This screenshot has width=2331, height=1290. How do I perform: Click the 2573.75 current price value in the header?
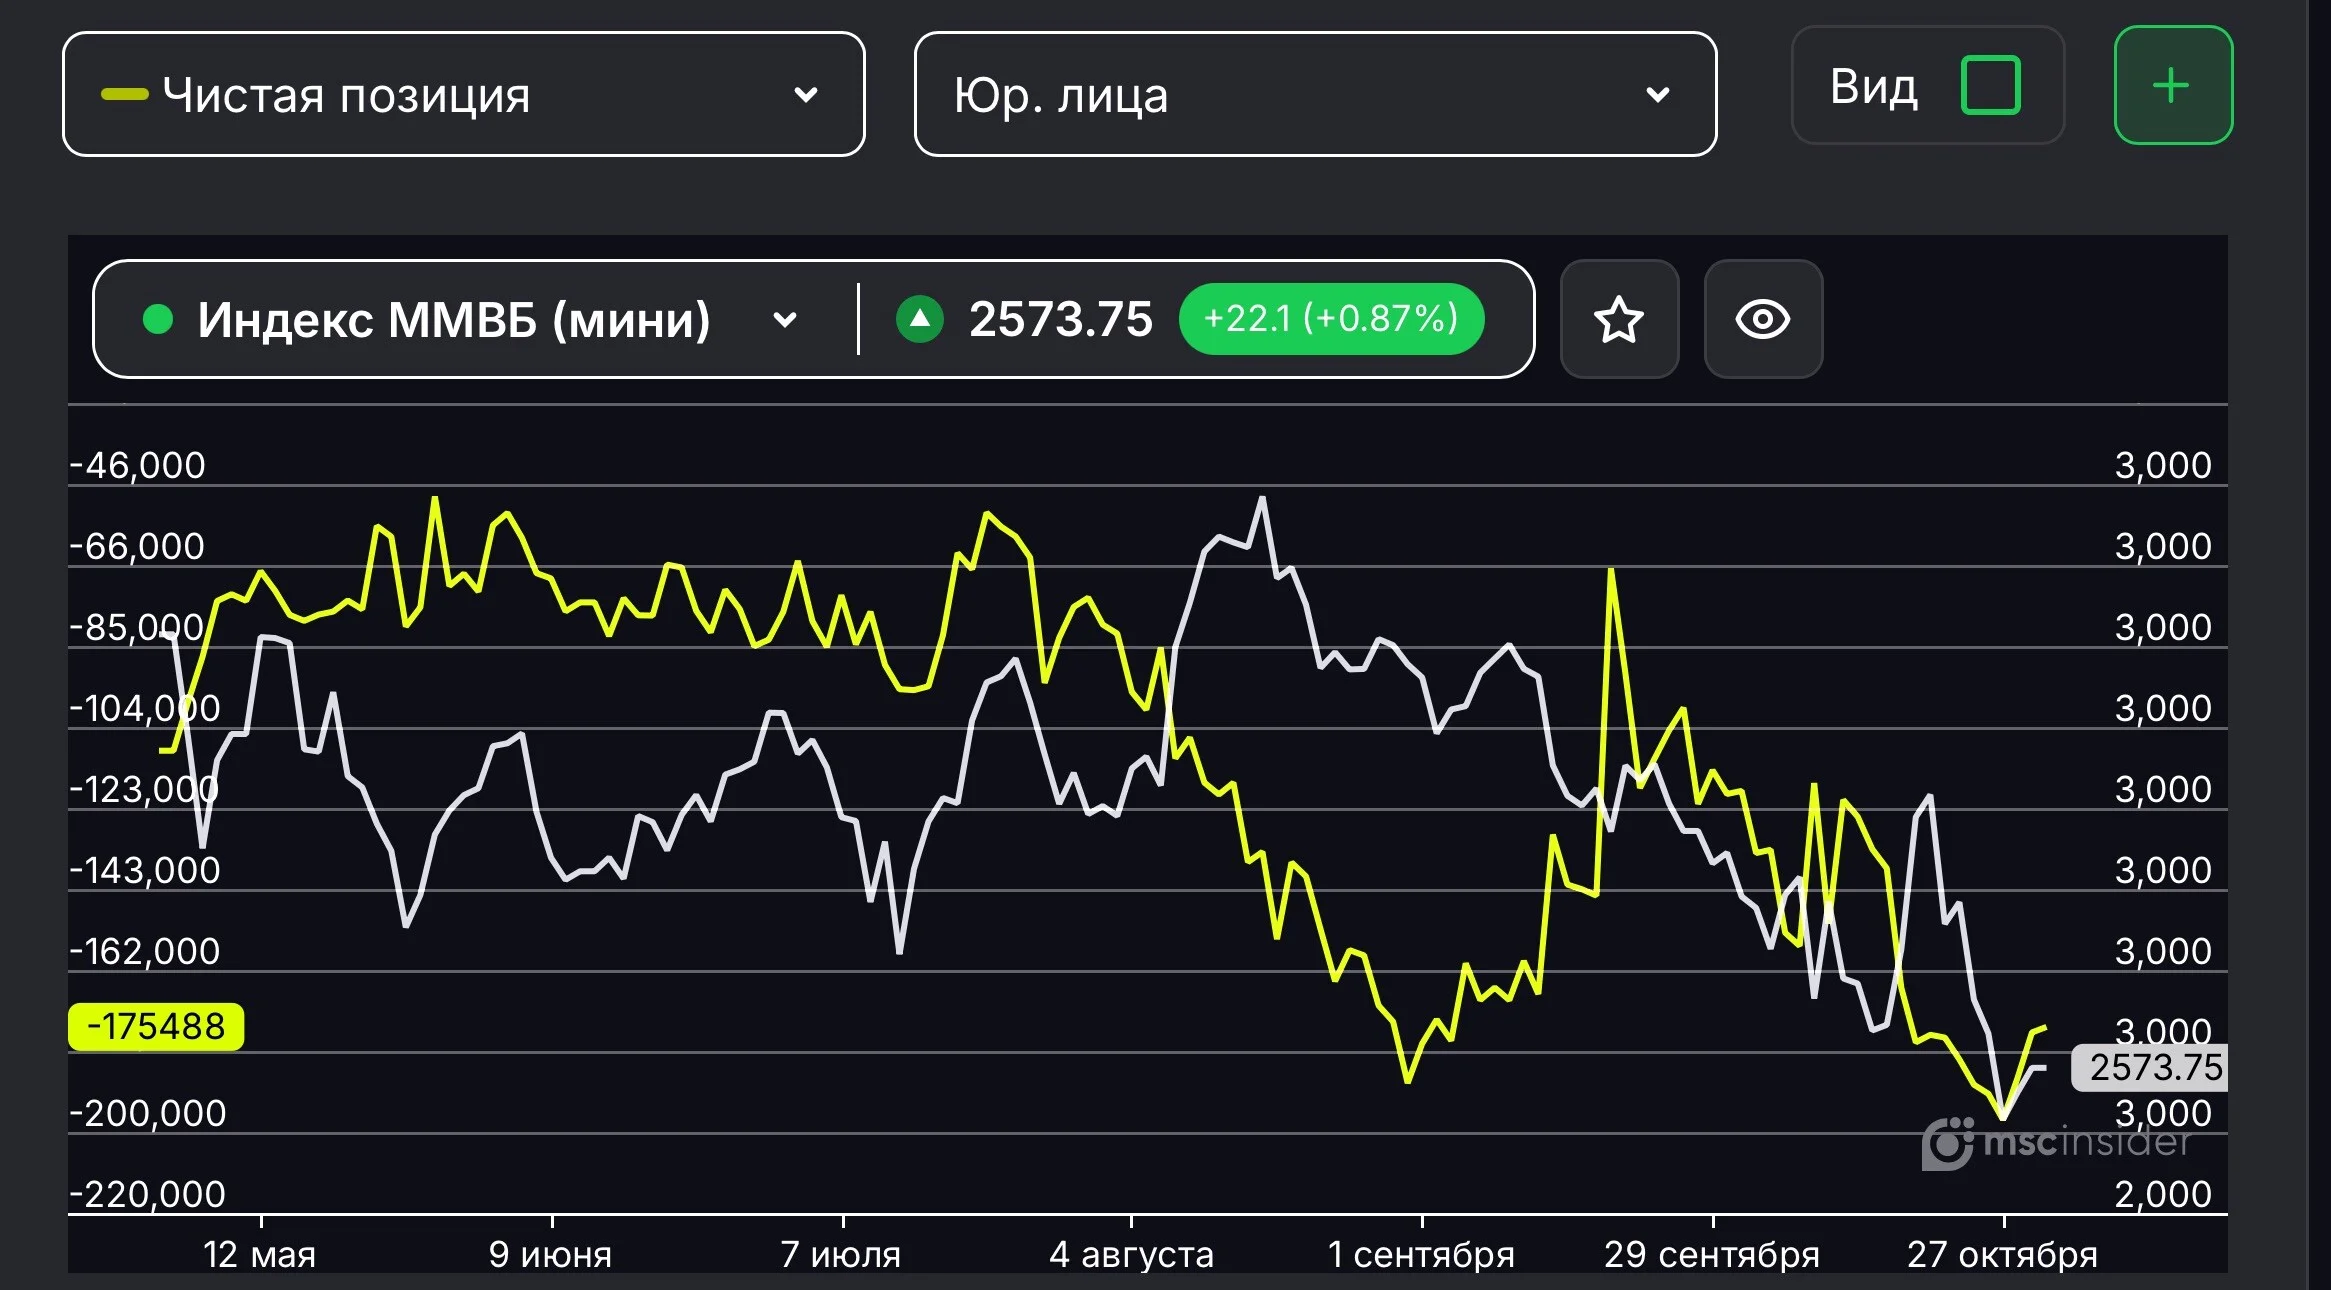click(1061, 319)
